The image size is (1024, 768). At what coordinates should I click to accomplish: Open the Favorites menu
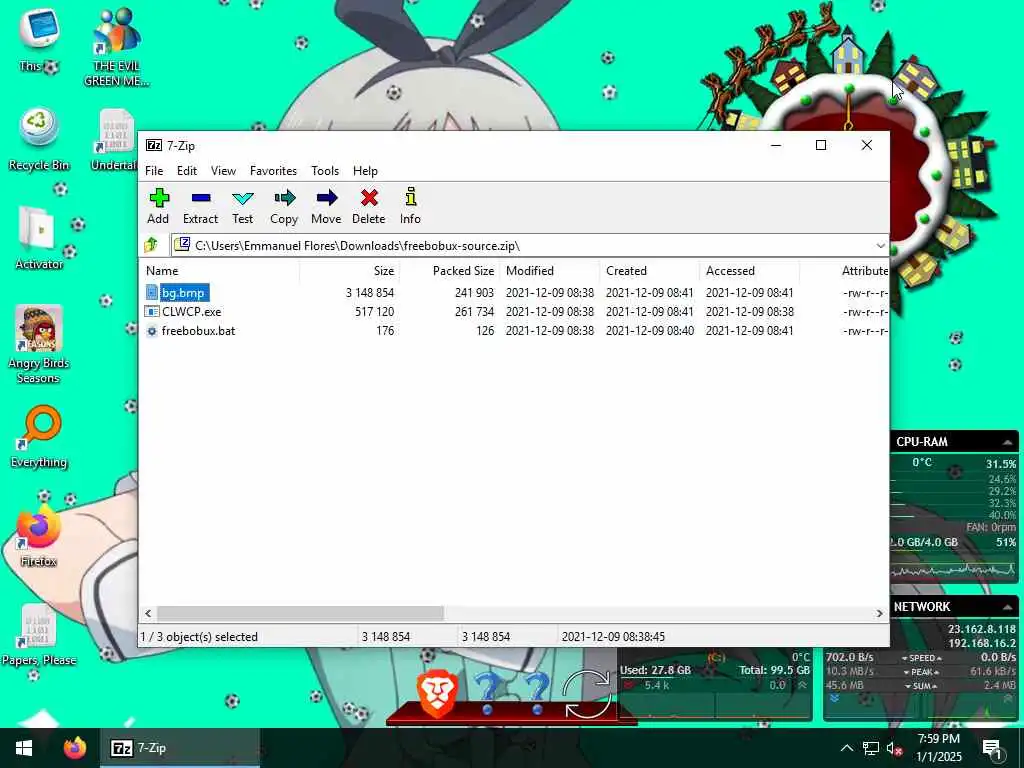tap(273, 170)
